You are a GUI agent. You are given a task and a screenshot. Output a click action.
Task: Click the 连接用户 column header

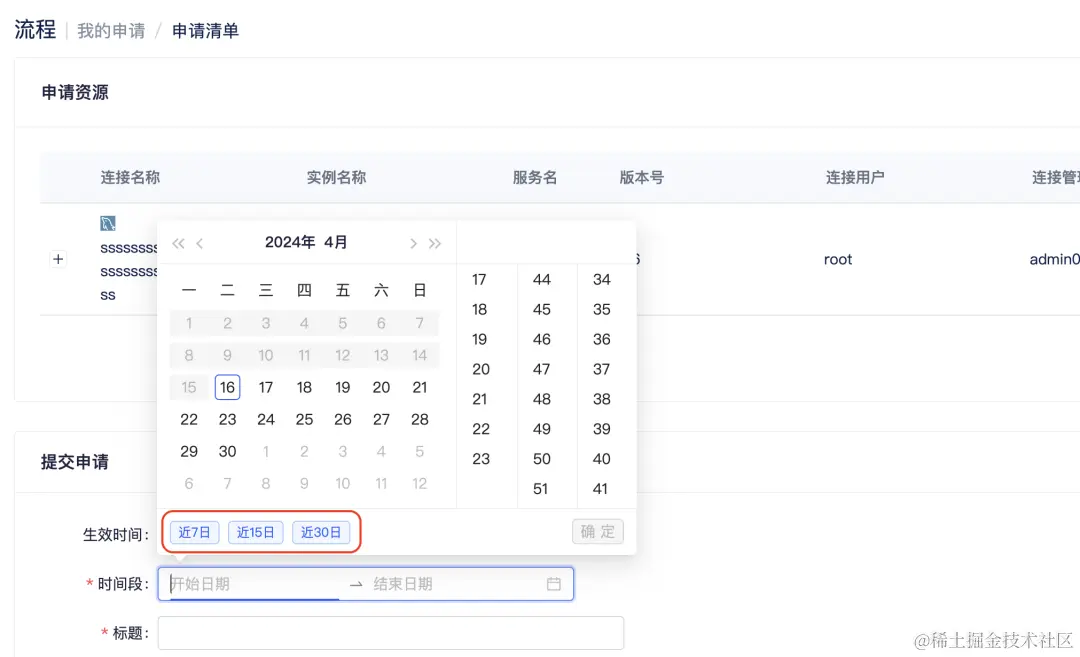click(855, 178)
